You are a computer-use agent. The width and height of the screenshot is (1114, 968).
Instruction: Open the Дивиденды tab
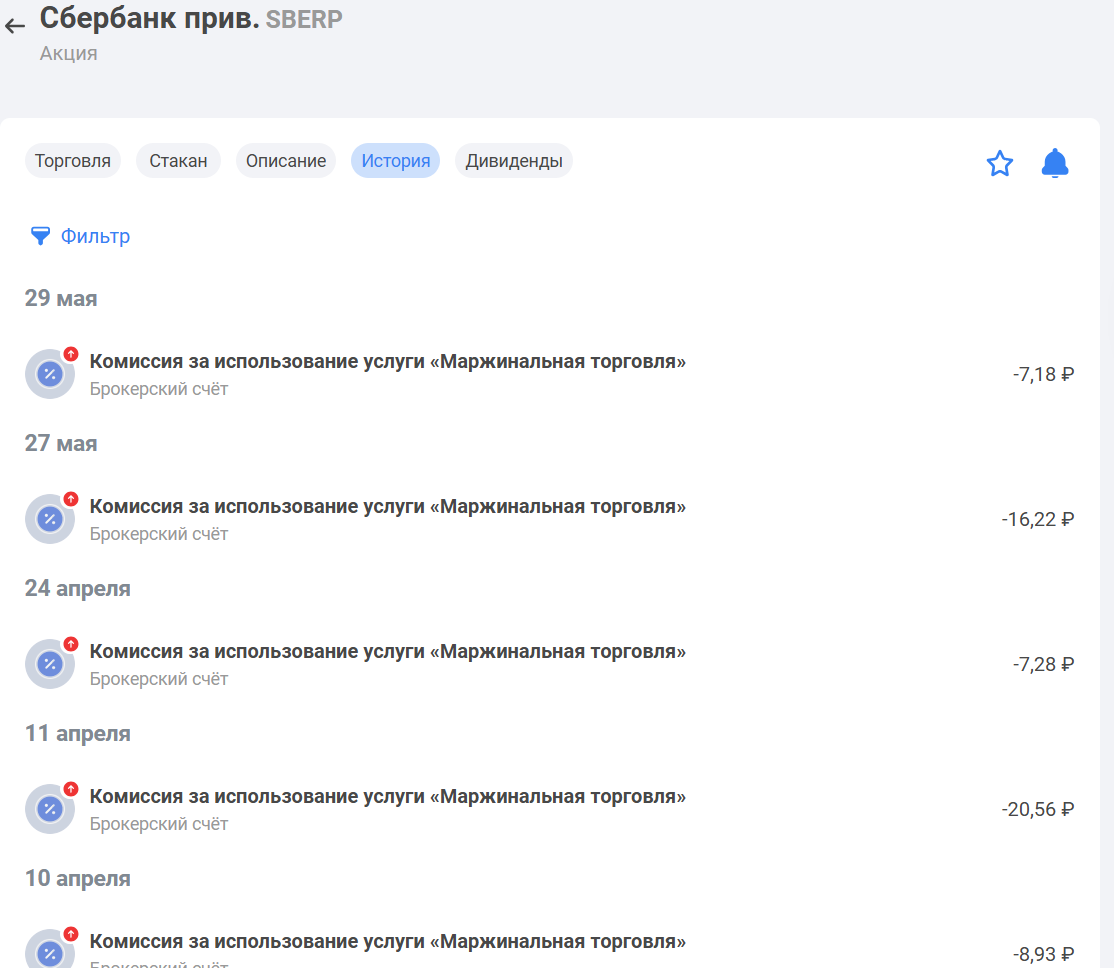pyautogui.click(x=514, y=161)
